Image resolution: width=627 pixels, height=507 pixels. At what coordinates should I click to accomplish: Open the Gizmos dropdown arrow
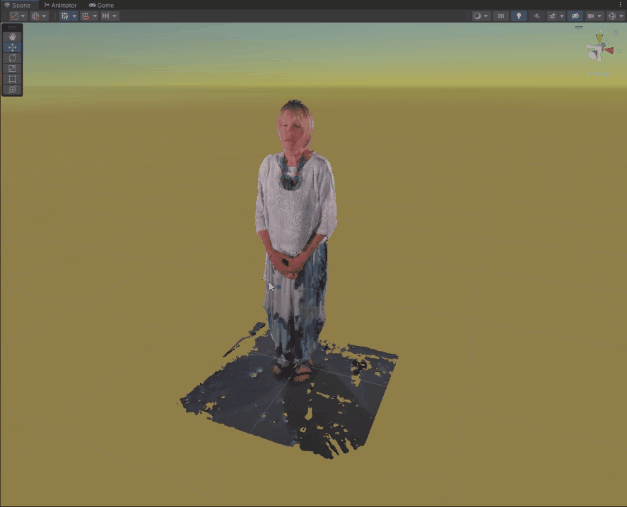click(x=621, y=16)
